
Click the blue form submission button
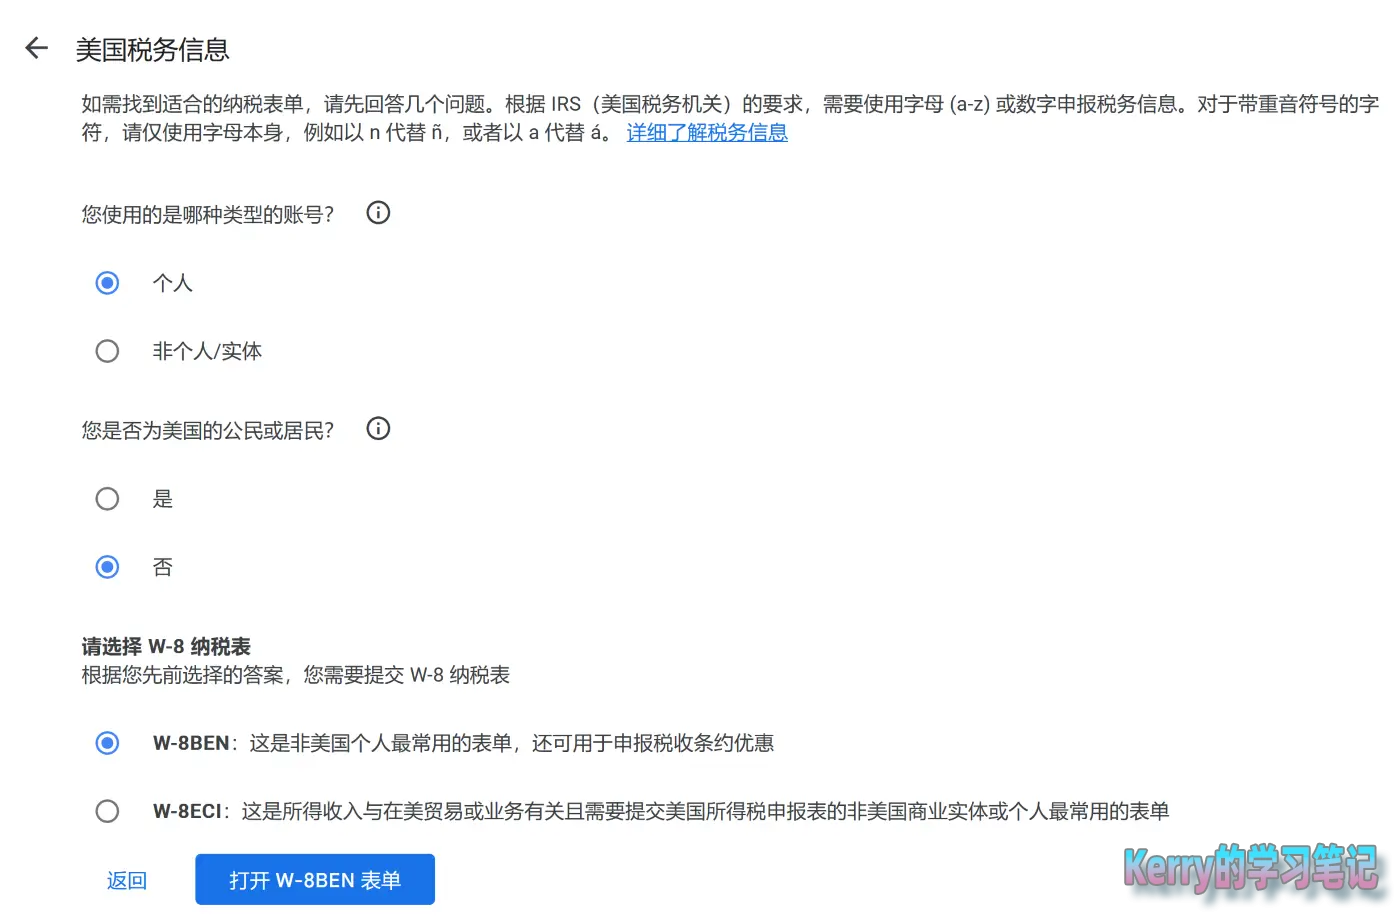[314, 880]
